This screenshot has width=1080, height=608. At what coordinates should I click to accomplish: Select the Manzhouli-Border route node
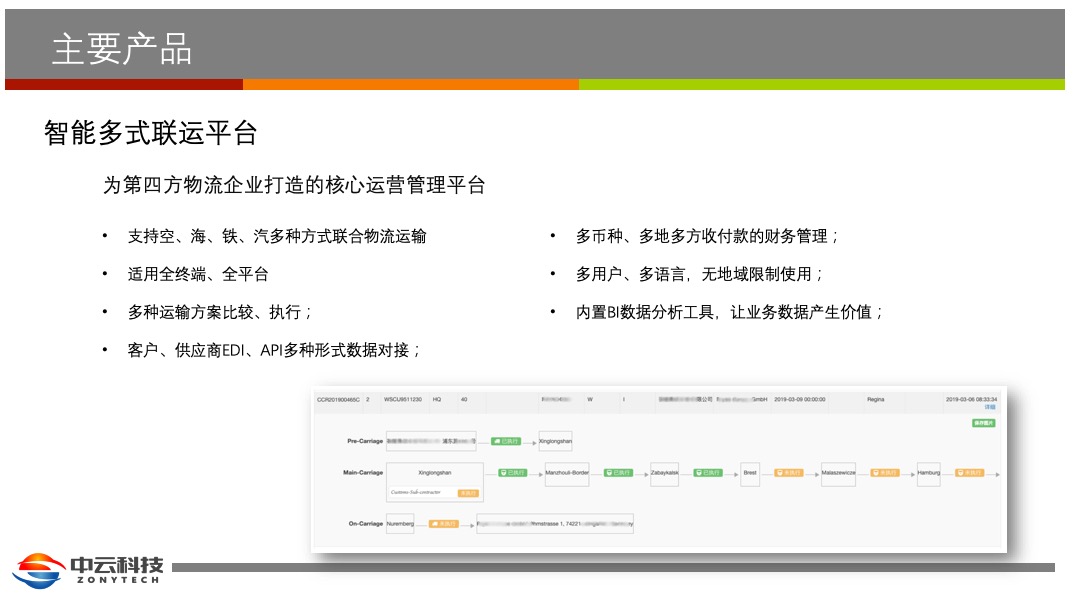click(567, 473)
